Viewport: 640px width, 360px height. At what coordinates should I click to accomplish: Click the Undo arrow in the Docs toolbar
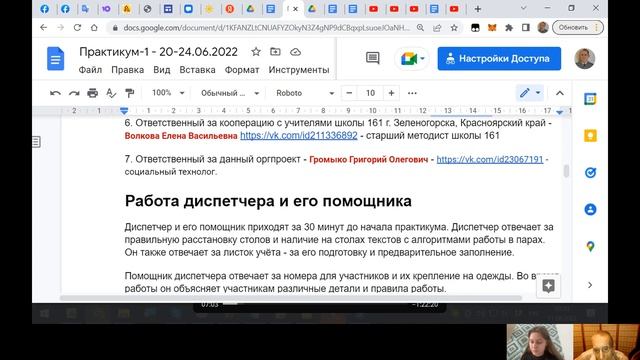click(x=55, y=93)
